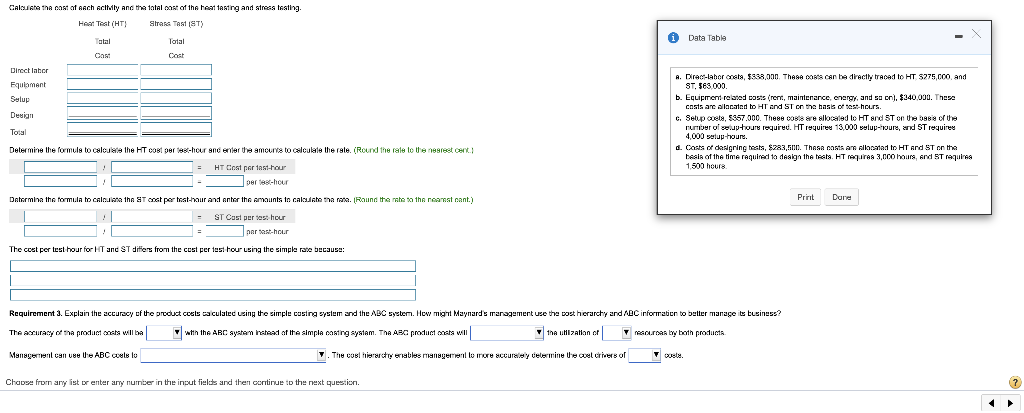The image size is (1024, 413).
Task: Select Design HT total cost field
Action: click(103, 115)
